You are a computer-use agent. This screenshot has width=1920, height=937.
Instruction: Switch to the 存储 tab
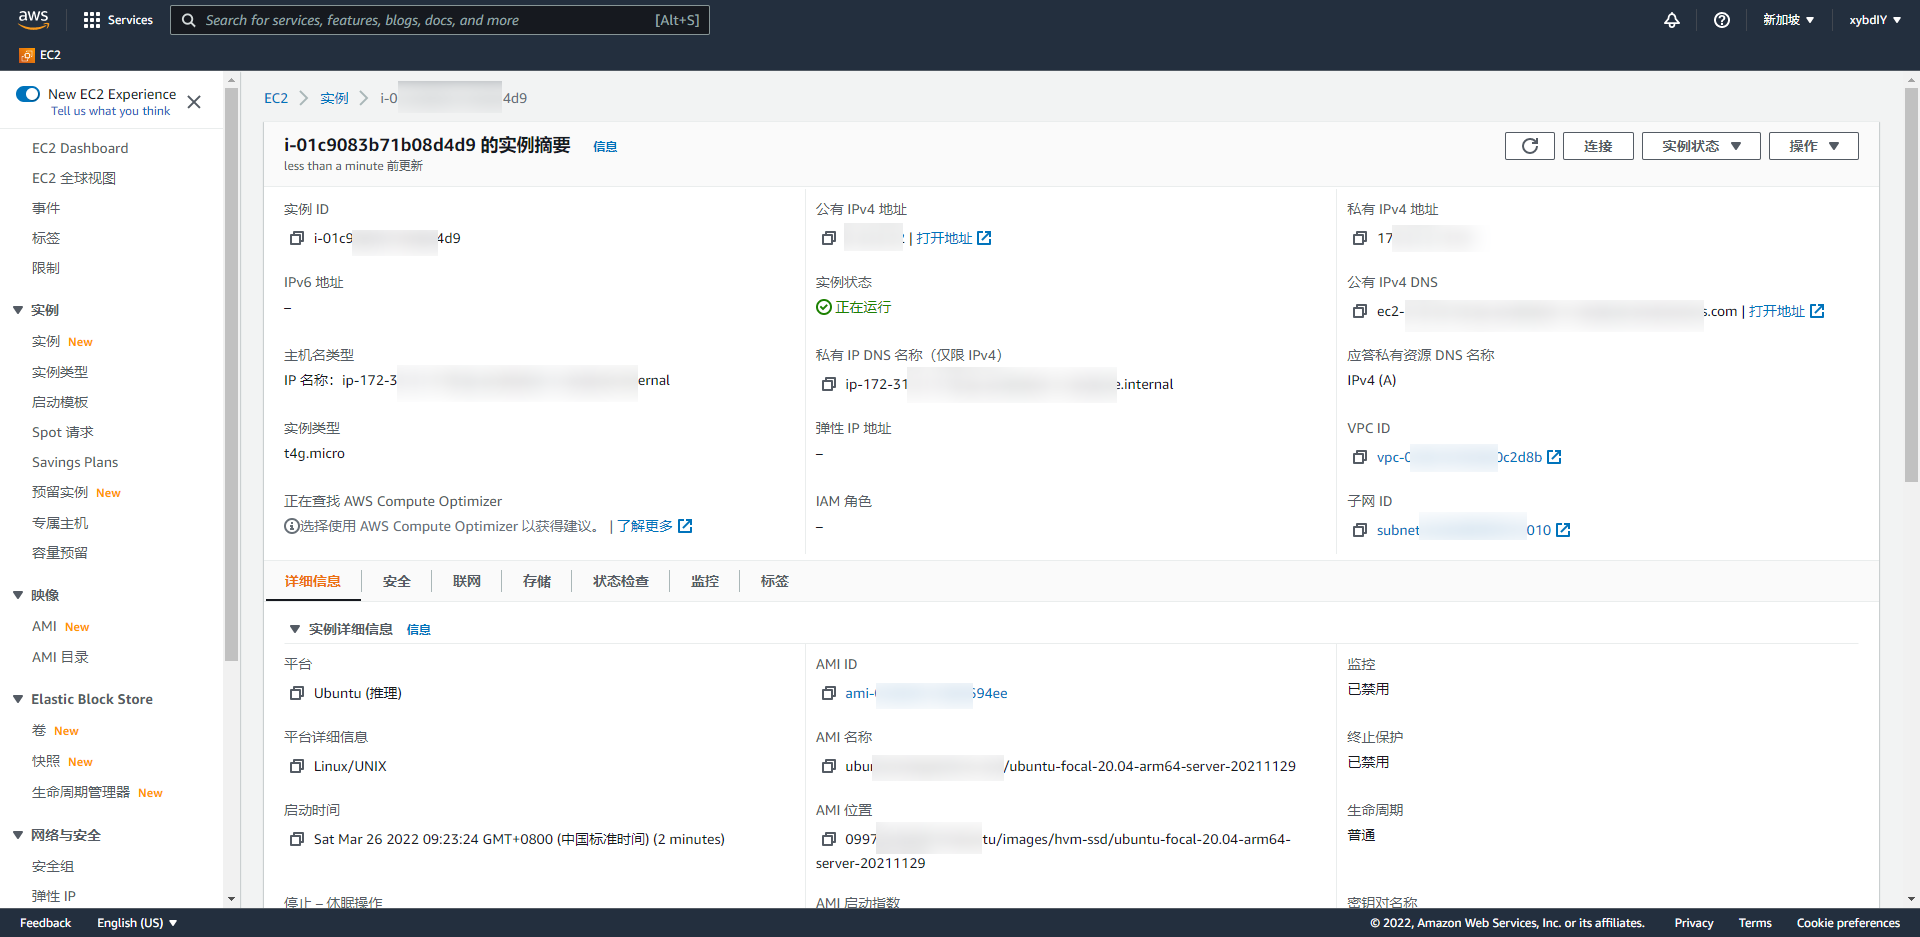point(537,581)
